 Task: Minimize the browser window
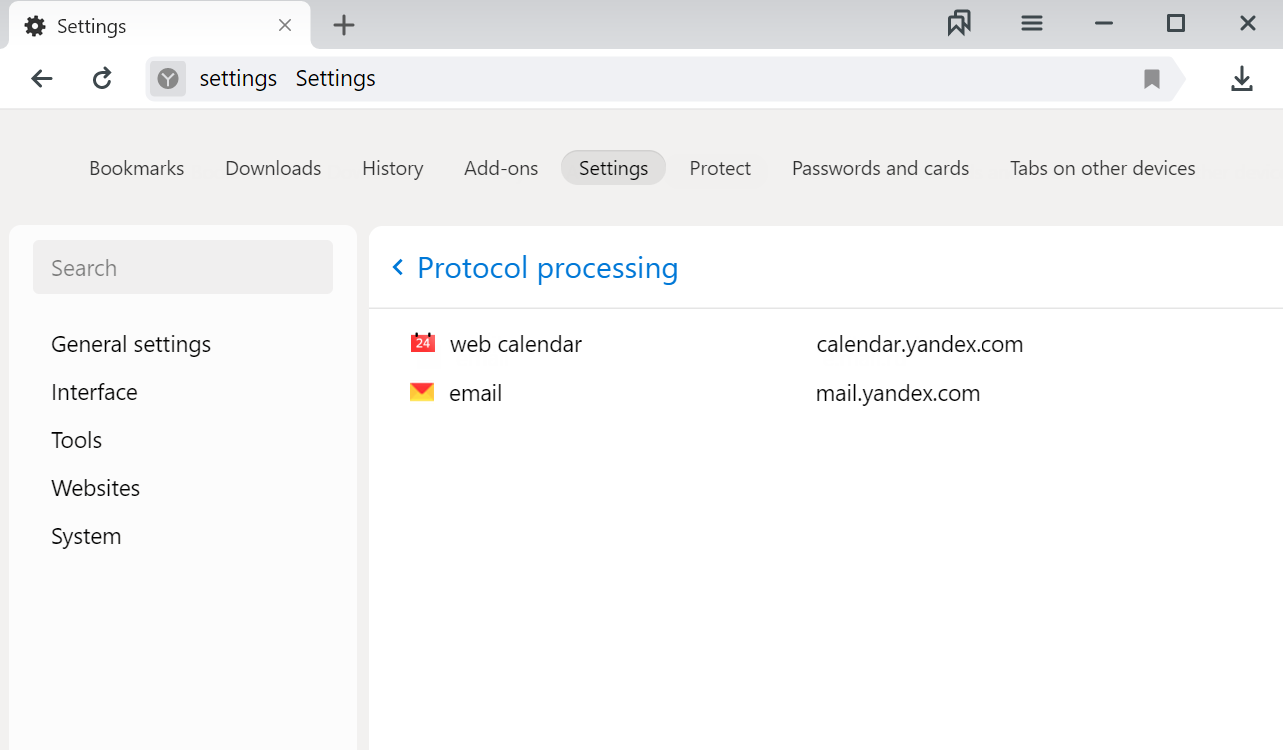pyautogui.click(x=1104, y=23)
